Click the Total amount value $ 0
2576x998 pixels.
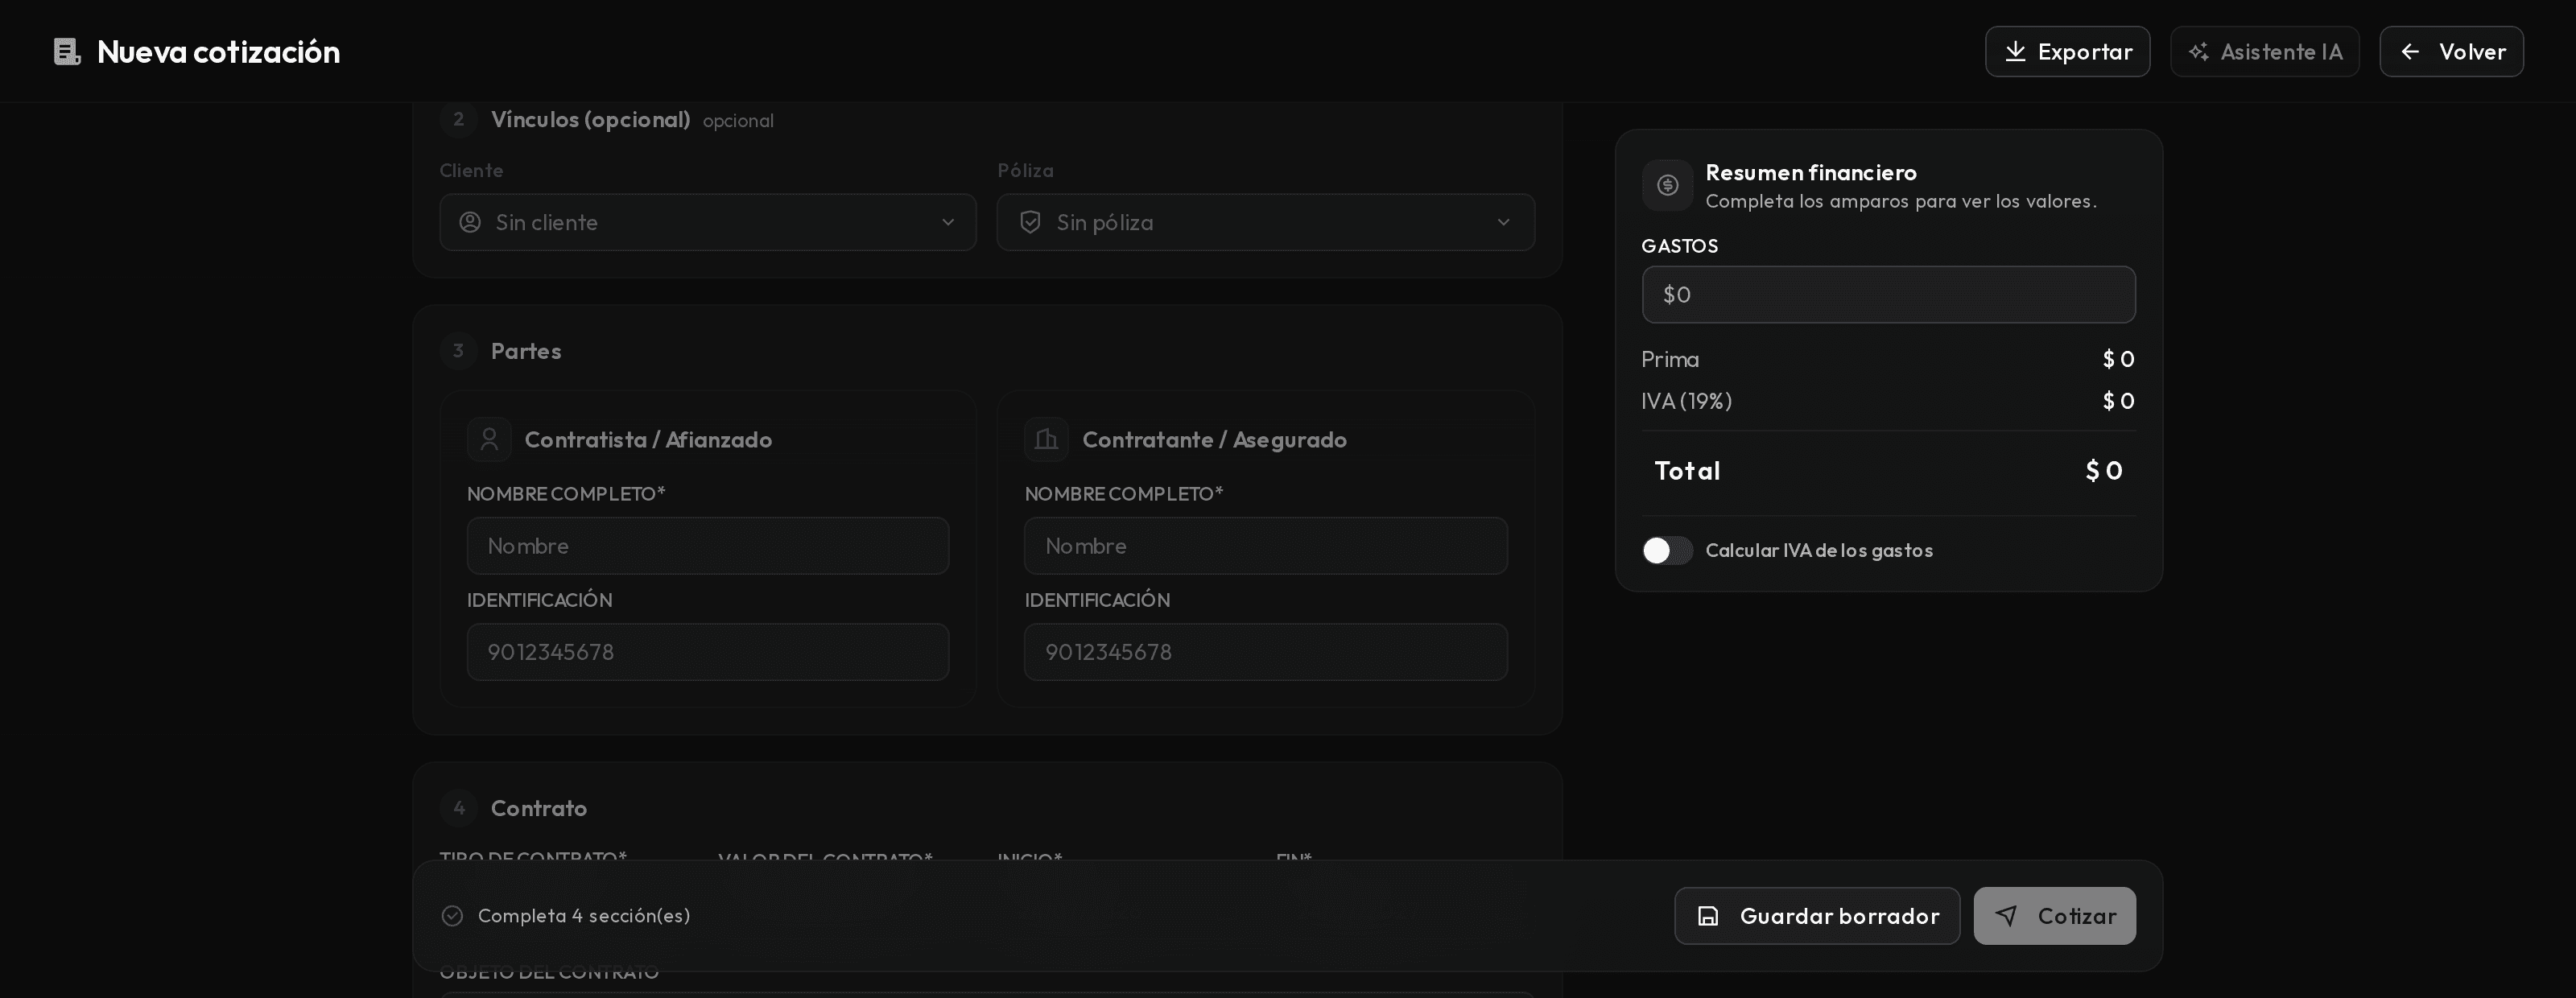point(2104,471)
